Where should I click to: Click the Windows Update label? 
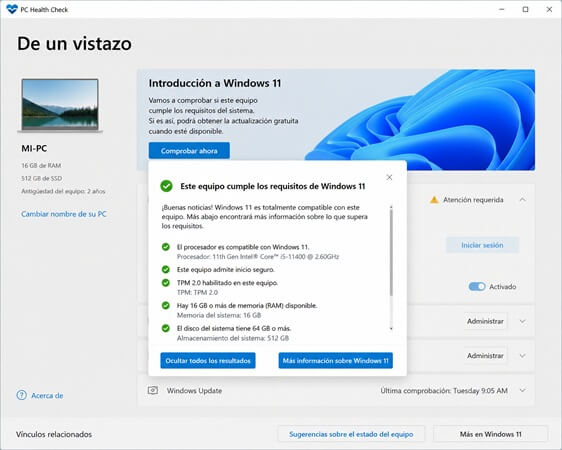(x=194, y=391)
